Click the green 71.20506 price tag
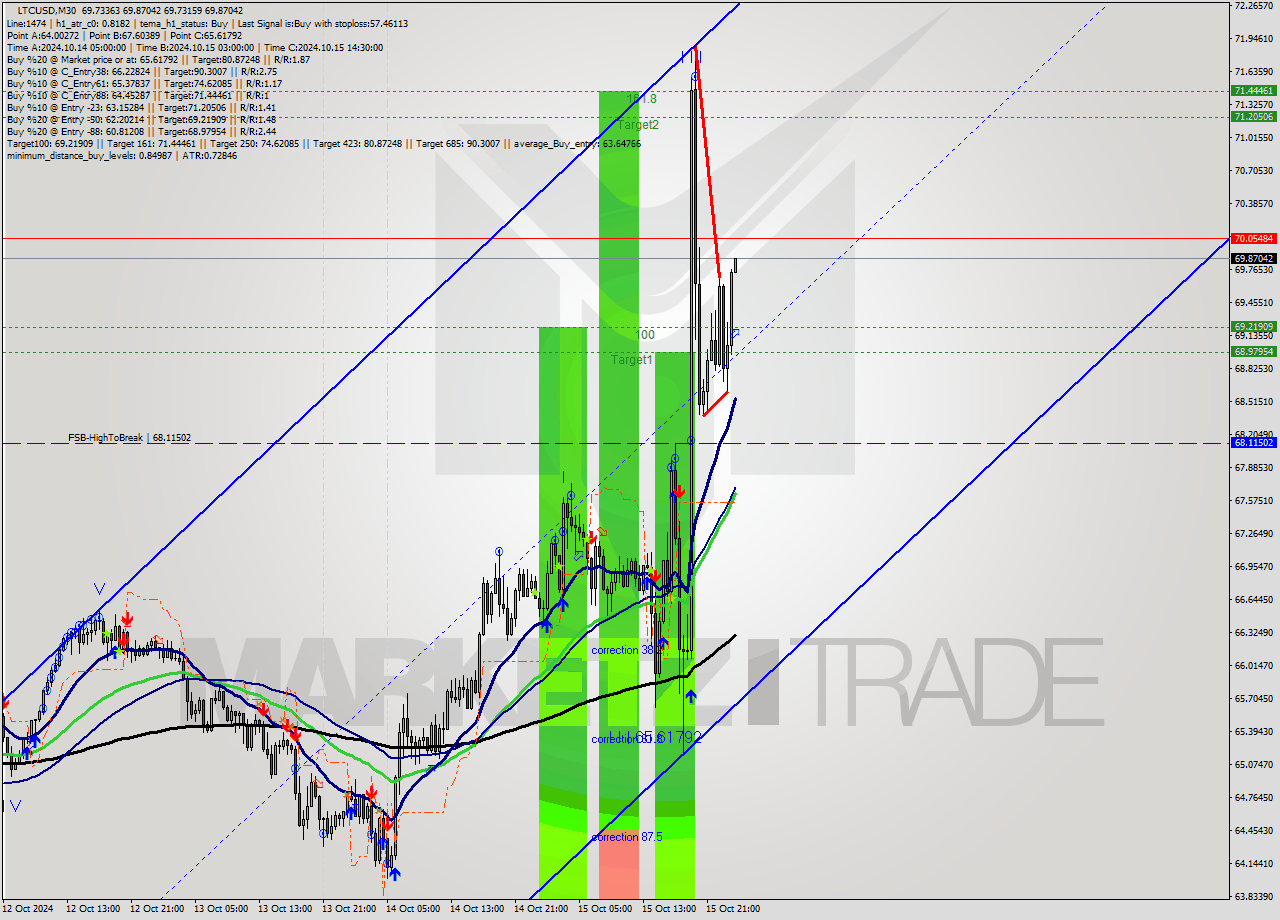1280x920 pixels. tap(1254, 116)
